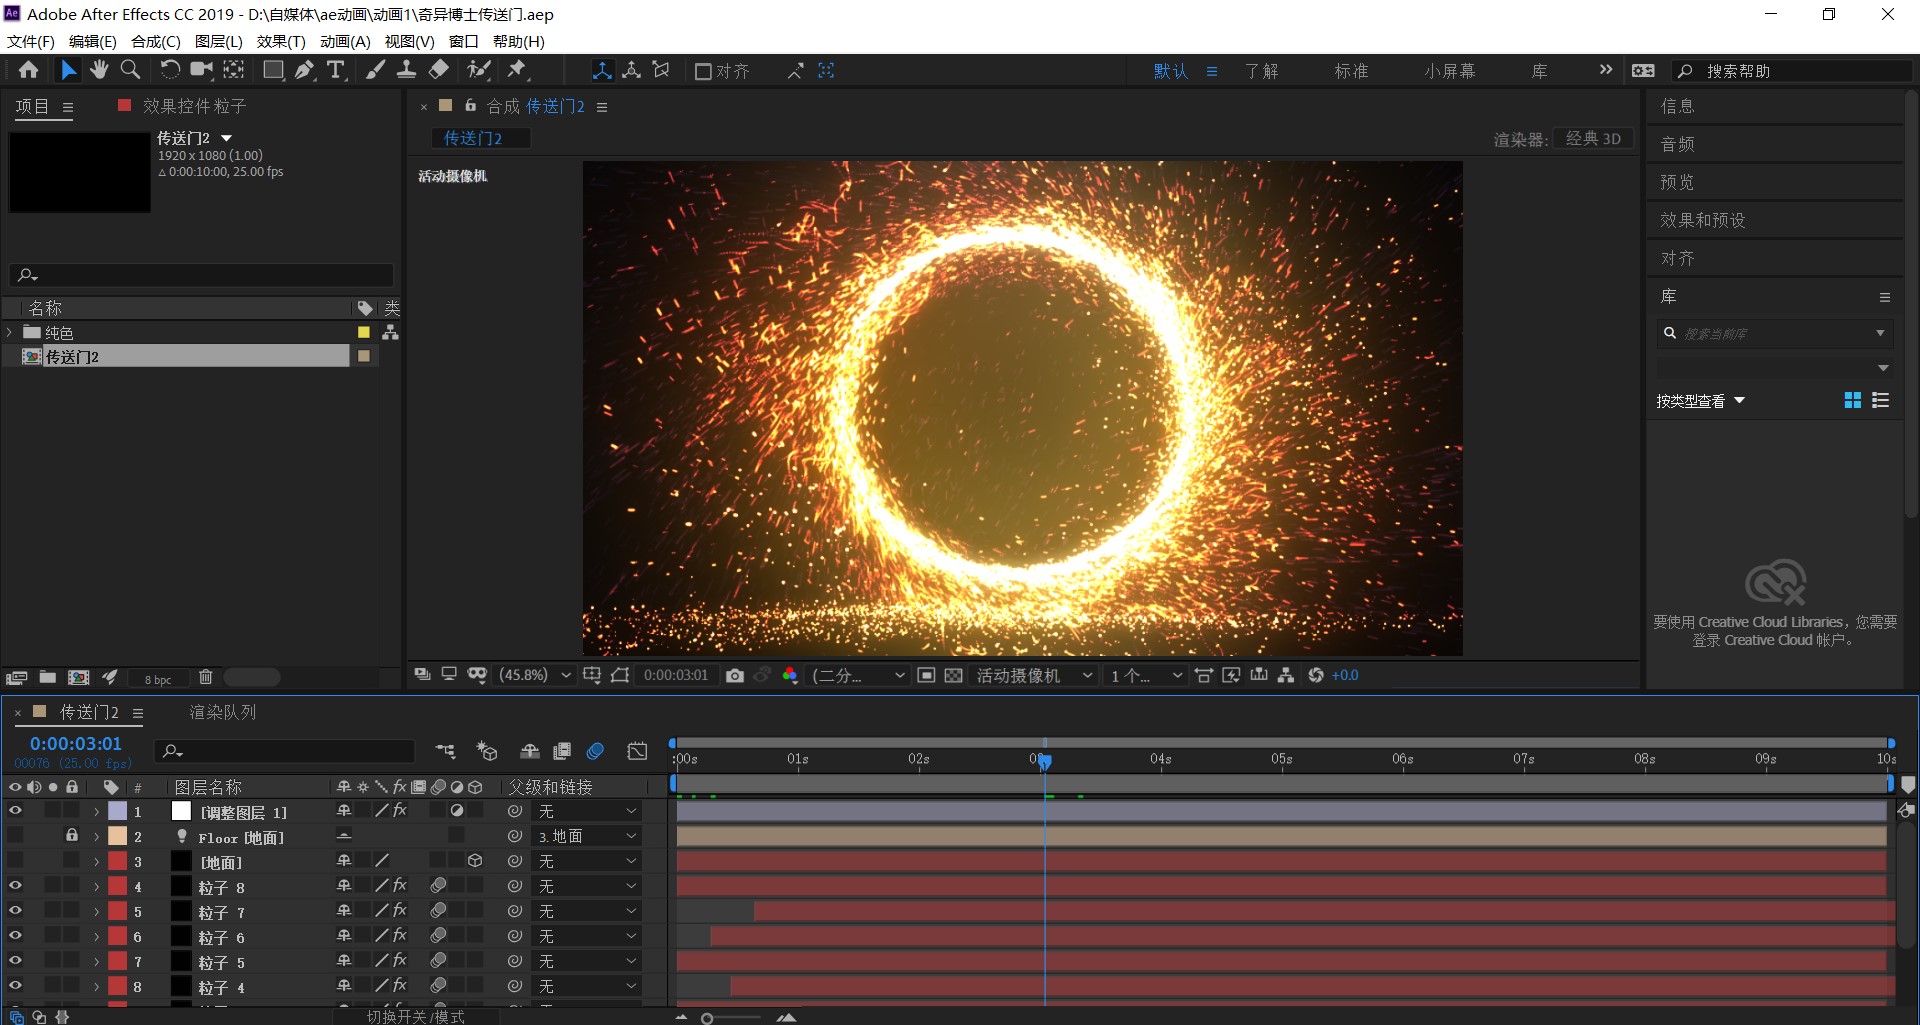Image resolution: width=1920 pixels, height=1025 pixels.
Task: Create a new folder in Project panel
Action: point(47,678)
